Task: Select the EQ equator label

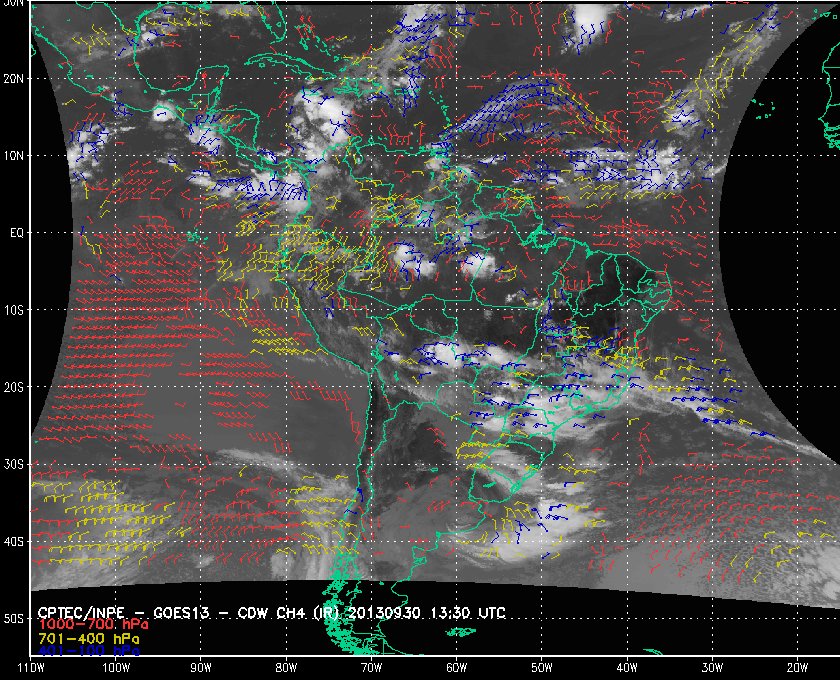Action: point(17,233)
